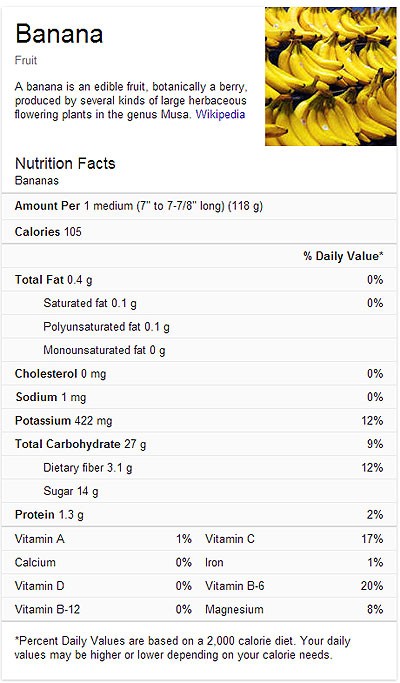Click the Nutrition Facts heading
This screenshot has height=683, width=400.
(65, 163)
